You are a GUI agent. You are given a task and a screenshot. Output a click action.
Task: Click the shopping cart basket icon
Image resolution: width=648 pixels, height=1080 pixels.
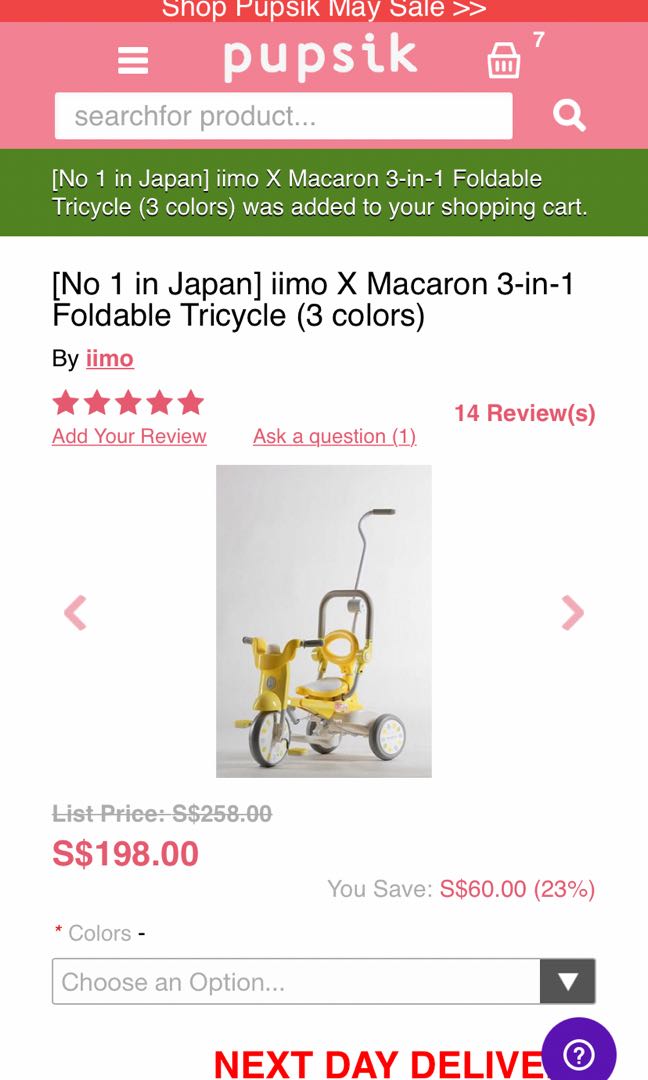pyautogui.click(x=503, y=60)
